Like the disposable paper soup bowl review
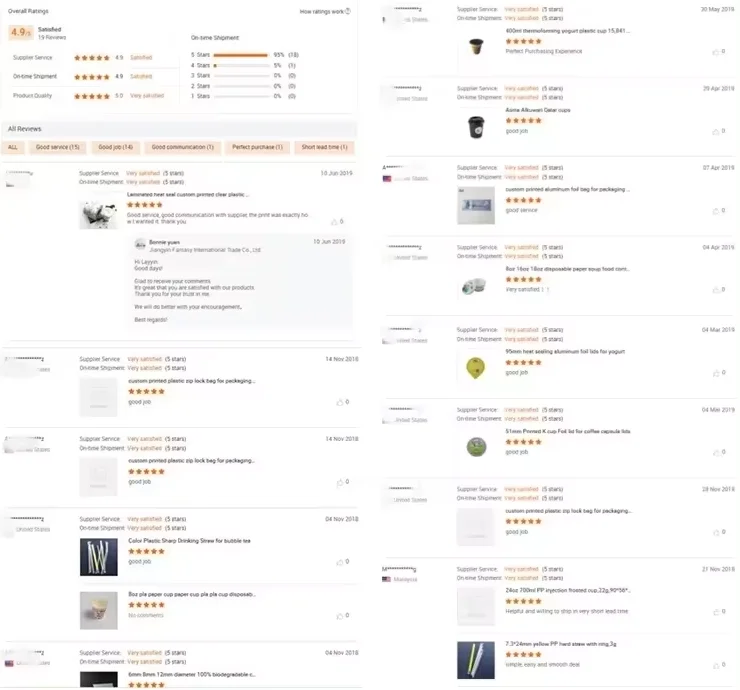Viewport: 740px width, 690px height. [x=714, y=289]
